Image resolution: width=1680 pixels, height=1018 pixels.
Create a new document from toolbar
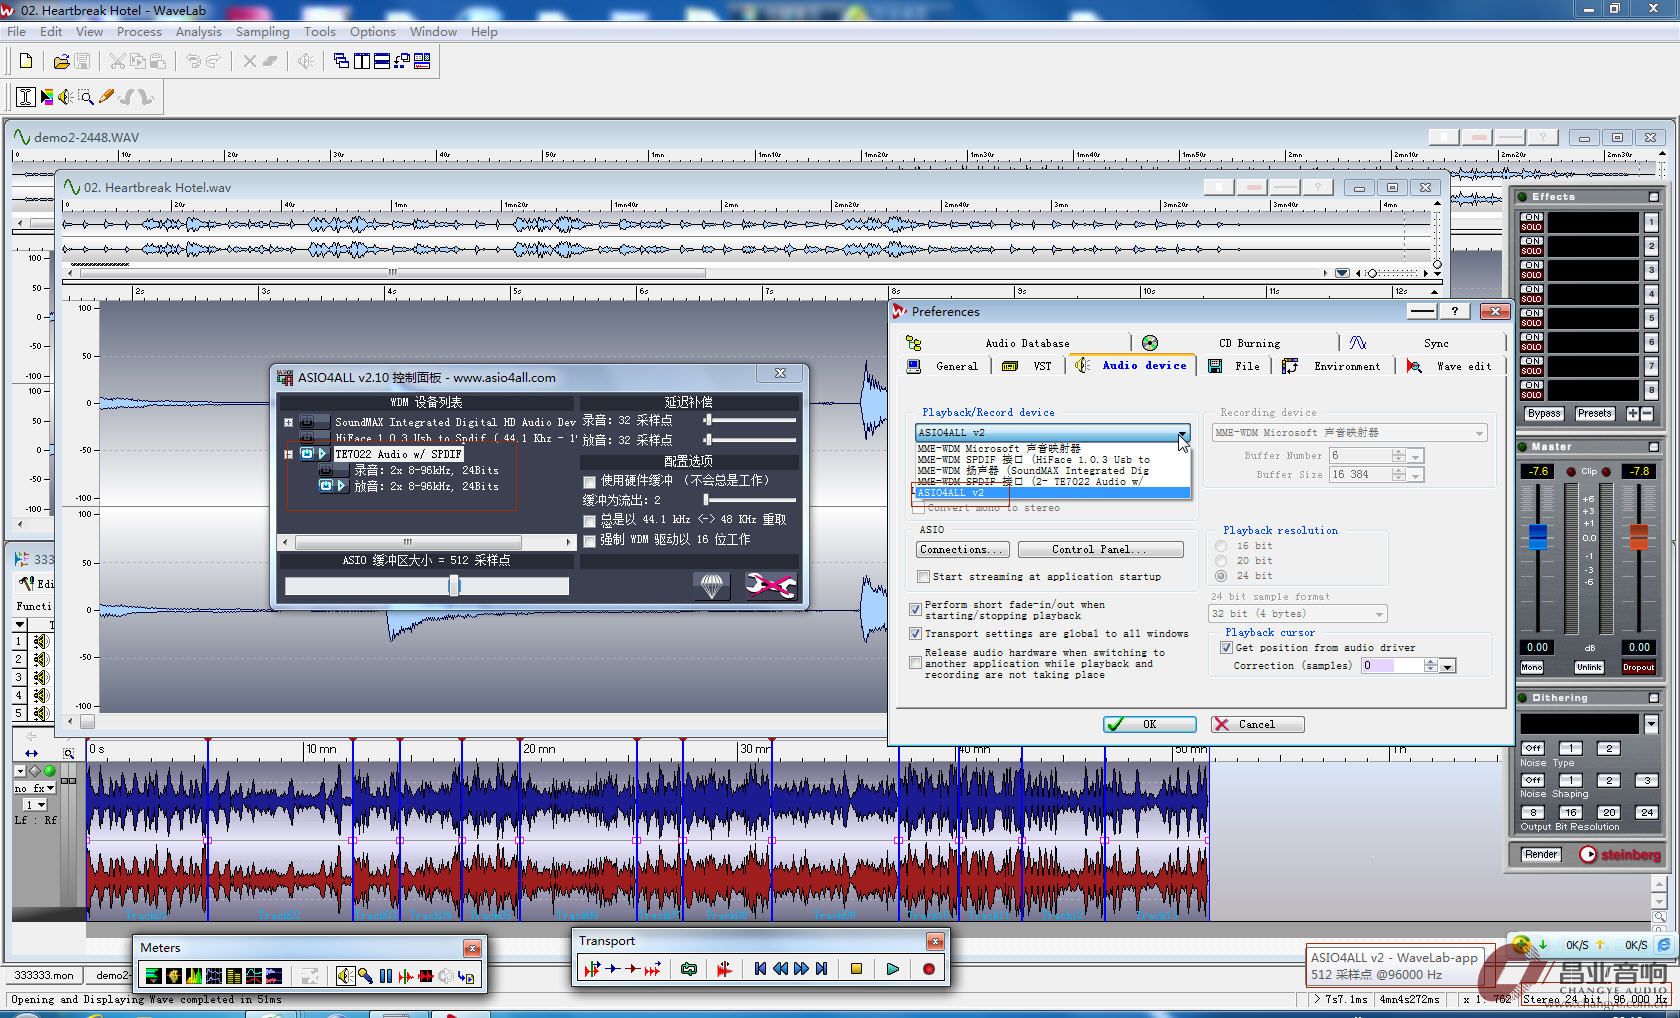coord(26,61)
